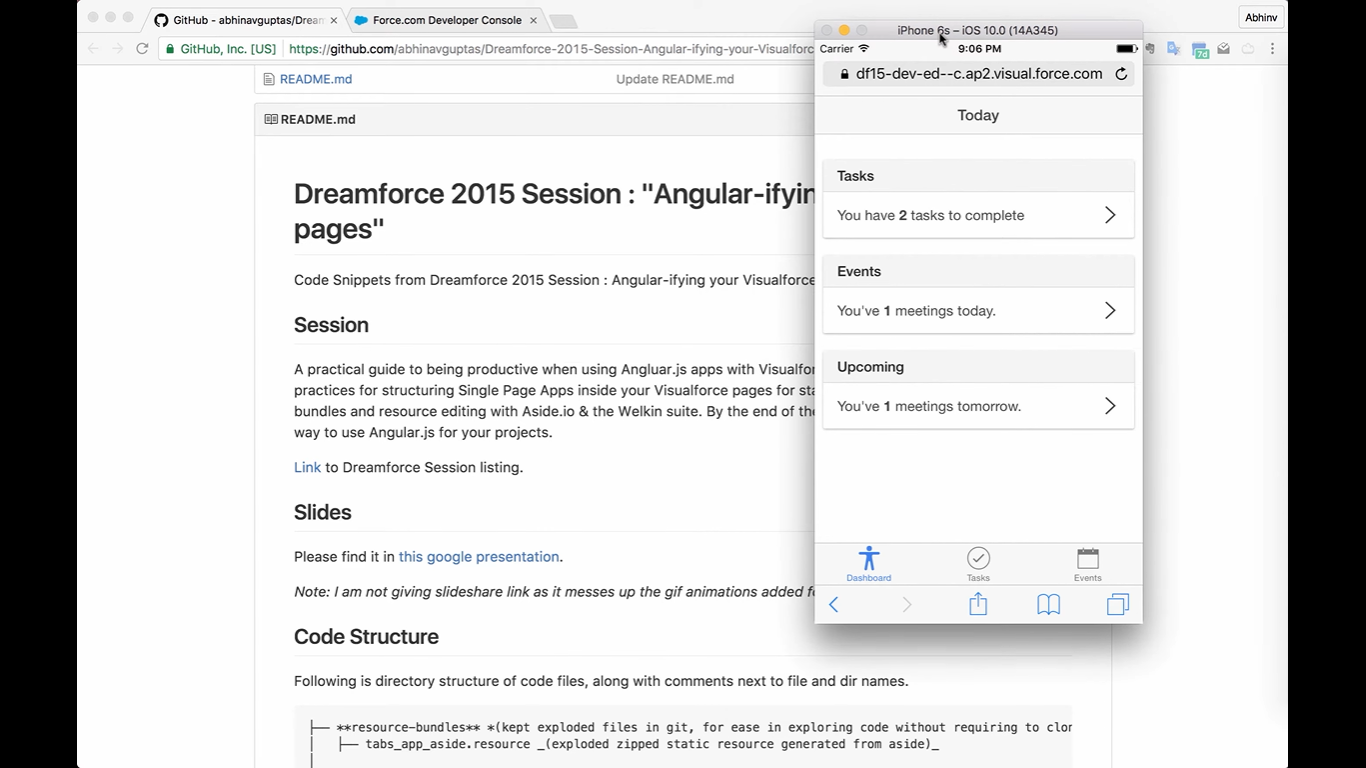The height and width of the screenshot is (768, 1366).
Task: Open the 7d calendar extension icon
Action: [x=1199, y=48]
